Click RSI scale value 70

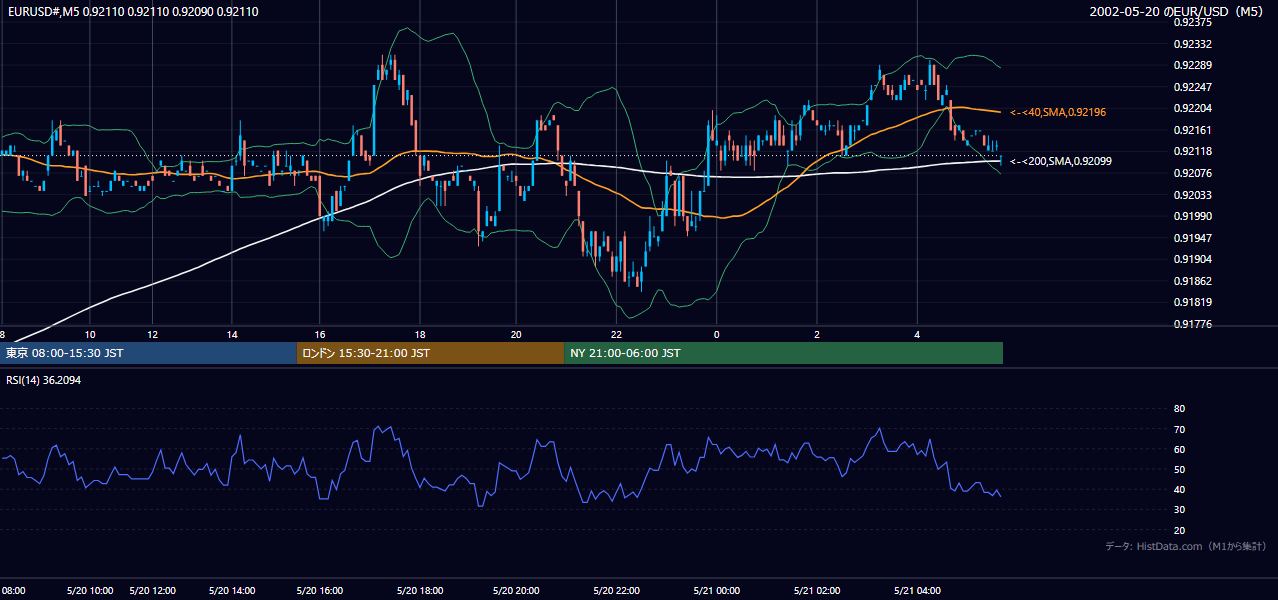click(x=1179, y=429)
